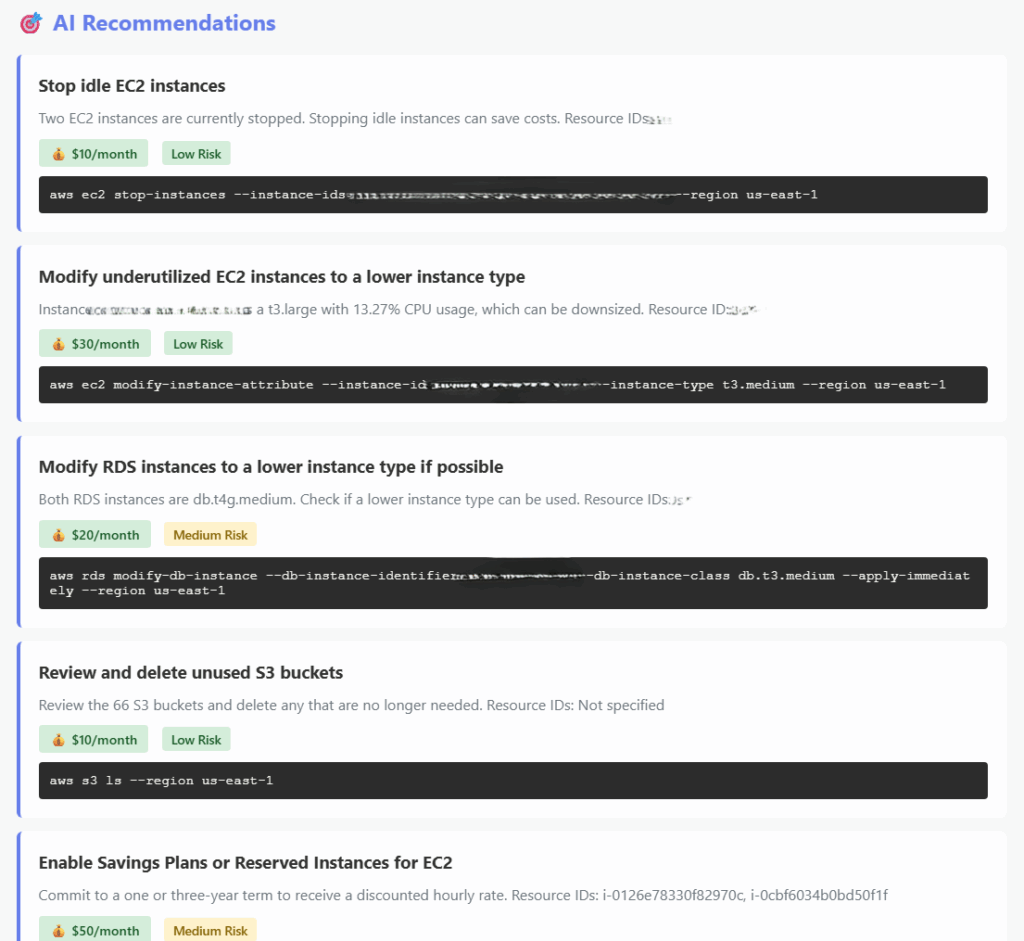Screen dimensions: 1024x941
Task: Click Medium Risk badge on Savings Plans card
Action: (210, 931)
